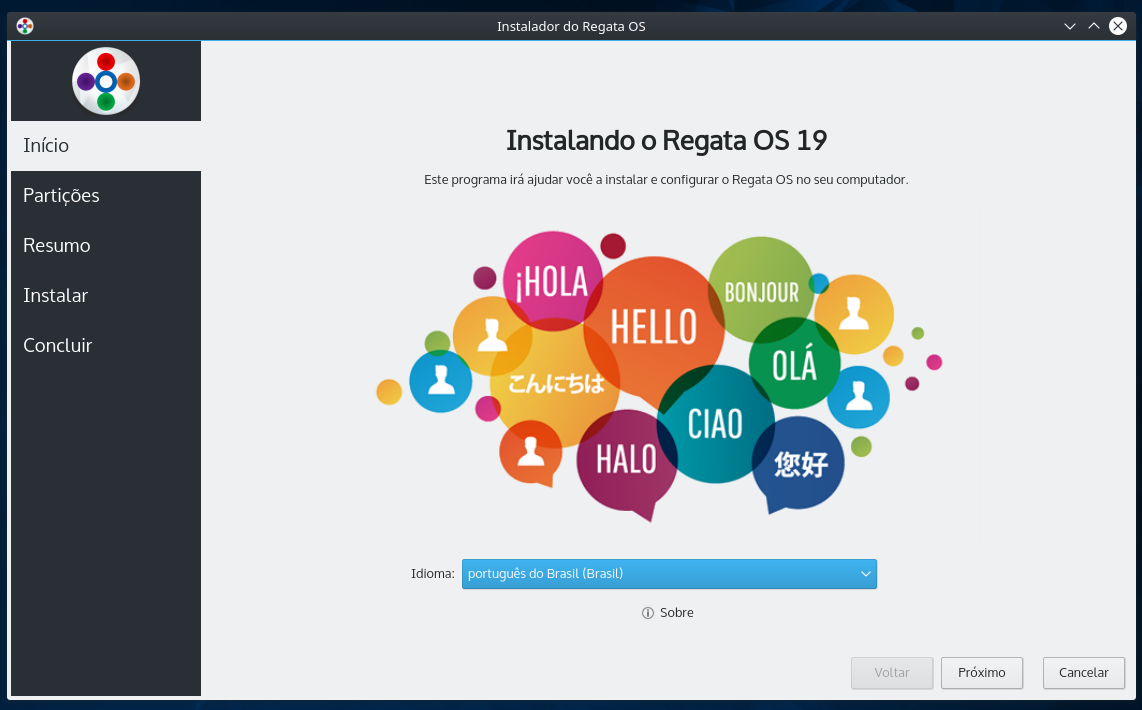Click the info icon beside Sobre

pyautogui.click(x=649, y=613)
